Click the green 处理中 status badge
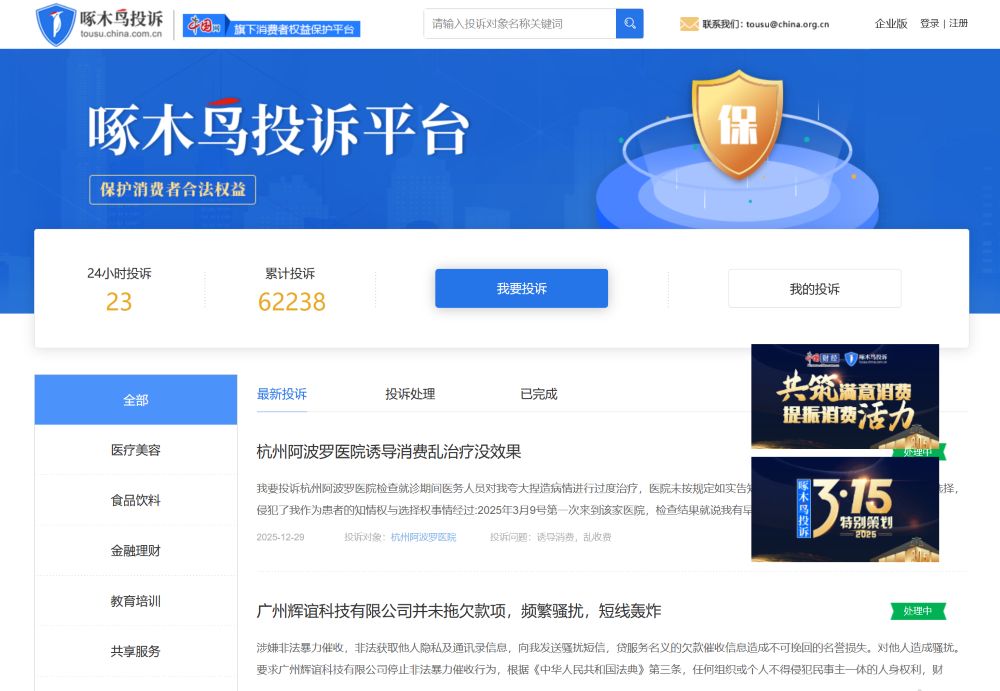The image size is (1000, 691). (x=918, y=611)
